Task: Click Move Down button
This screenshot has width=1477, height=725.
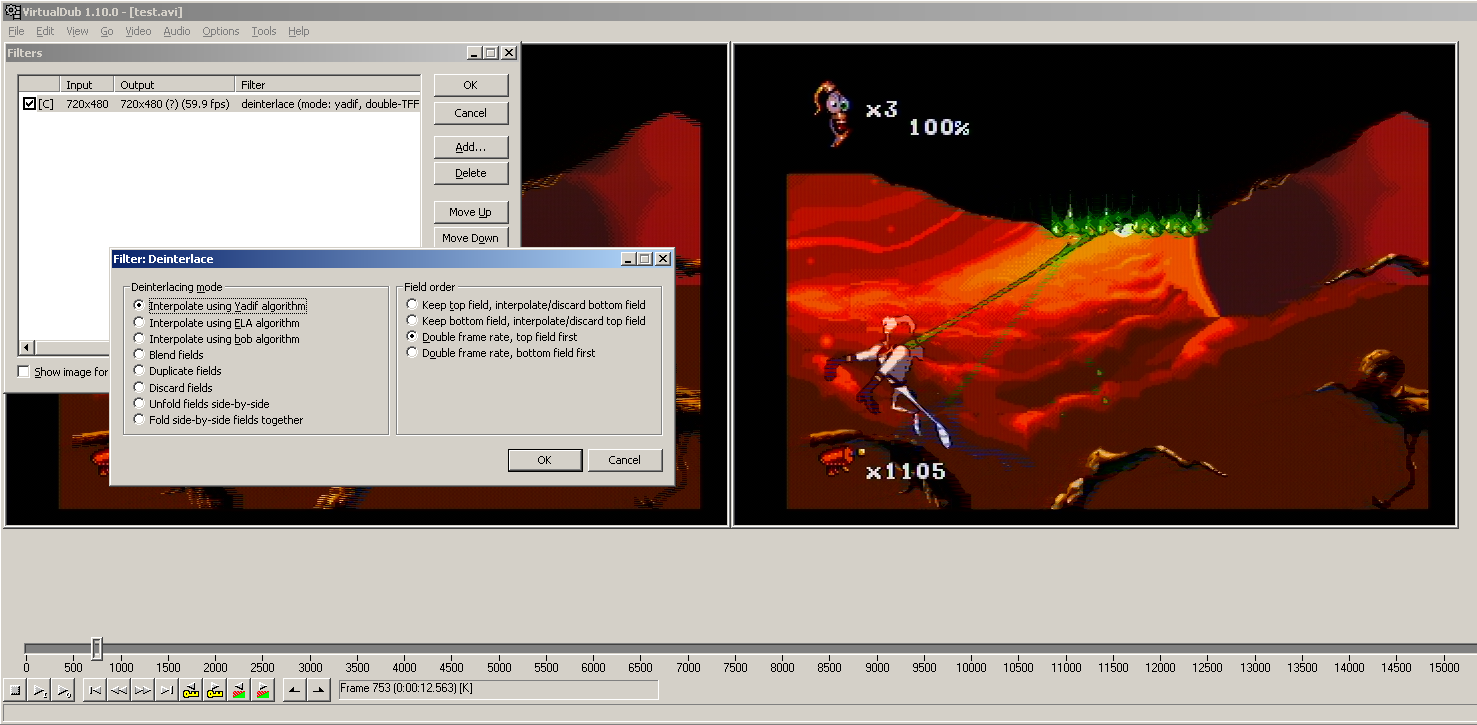Action: [471, 238]
